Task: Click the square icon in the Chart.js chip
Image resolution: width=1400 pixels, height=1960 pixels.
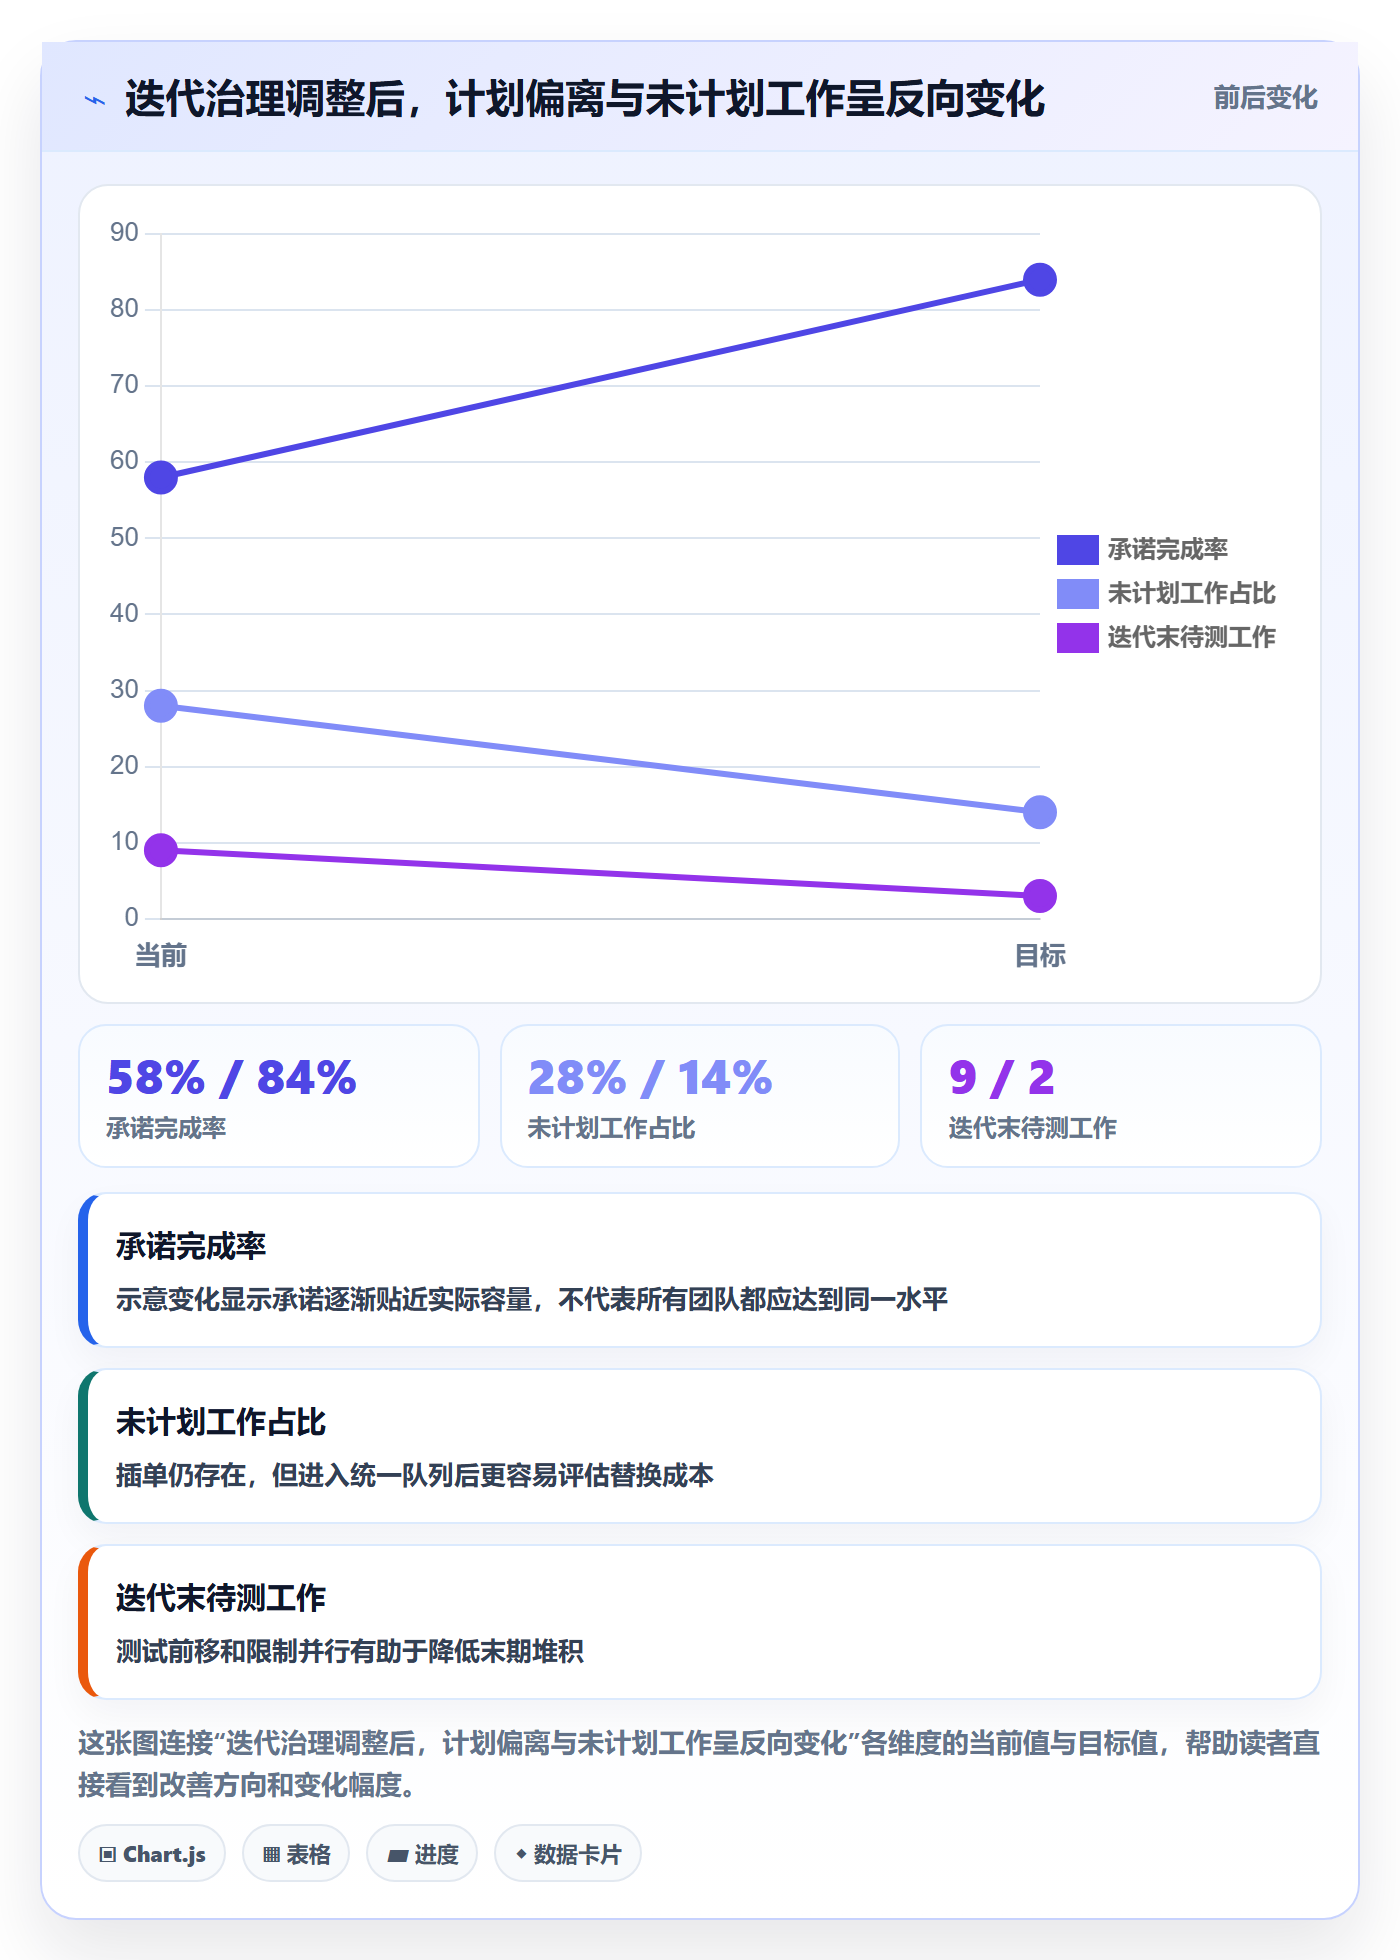Action: pos(108,1855)
